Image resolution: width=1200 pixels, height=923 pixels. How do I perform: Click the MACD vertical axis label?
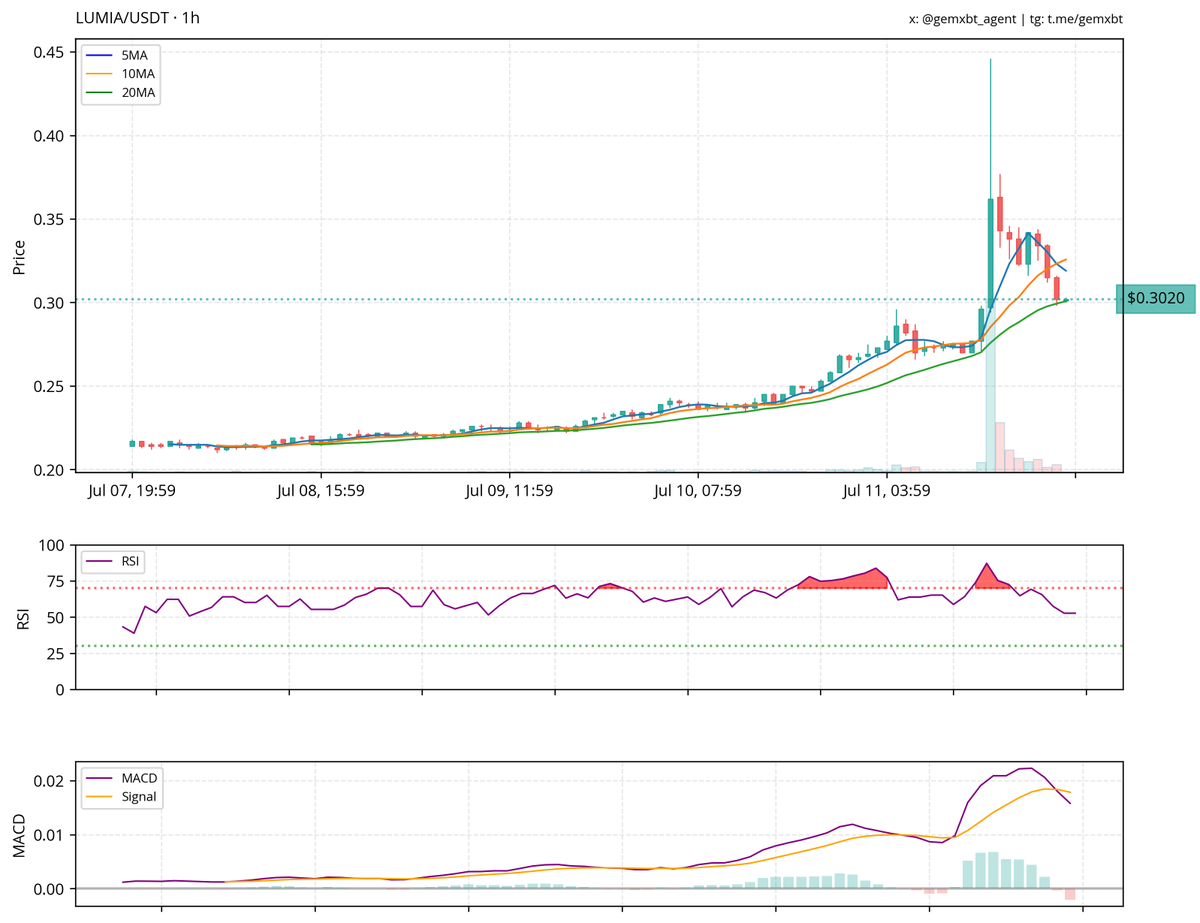pos(18,835)
